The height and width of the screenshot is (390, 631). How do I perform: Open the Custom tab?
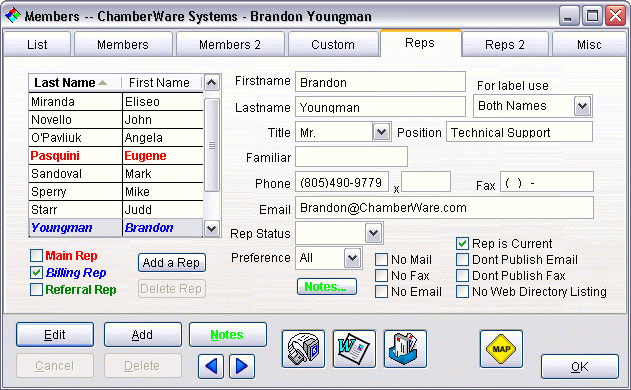(x=333, y=44)
